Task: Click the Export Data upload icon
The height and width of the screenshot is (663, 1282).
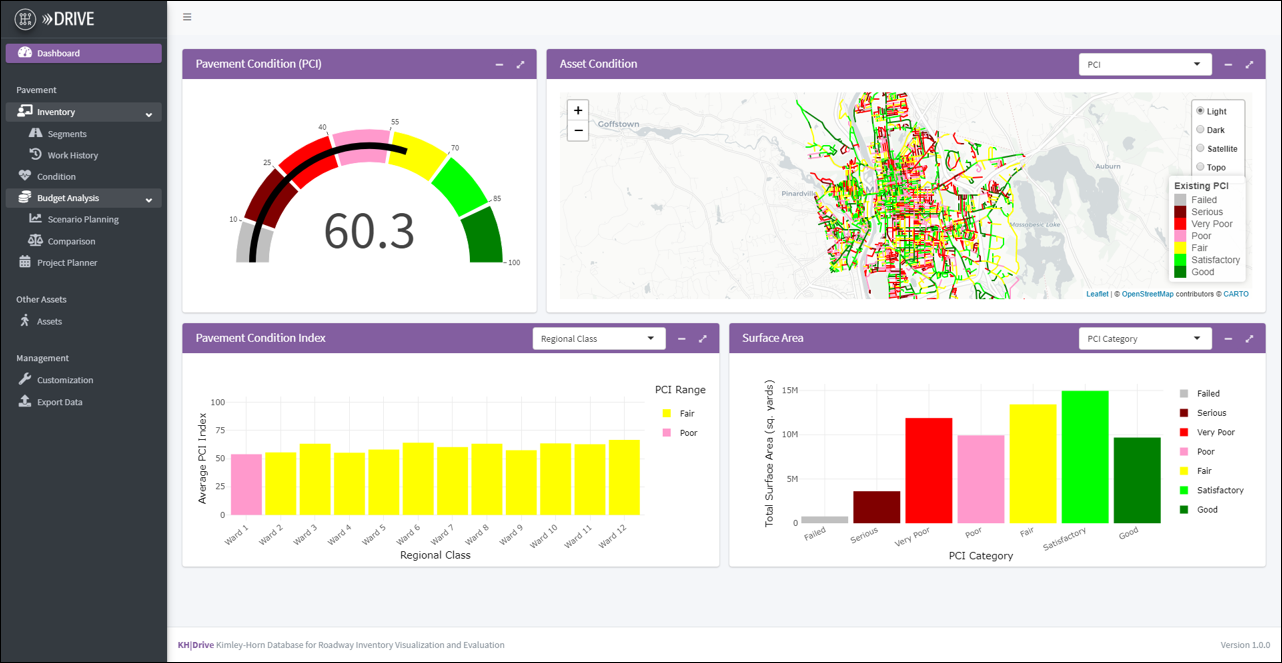Action: pos(25,402)
